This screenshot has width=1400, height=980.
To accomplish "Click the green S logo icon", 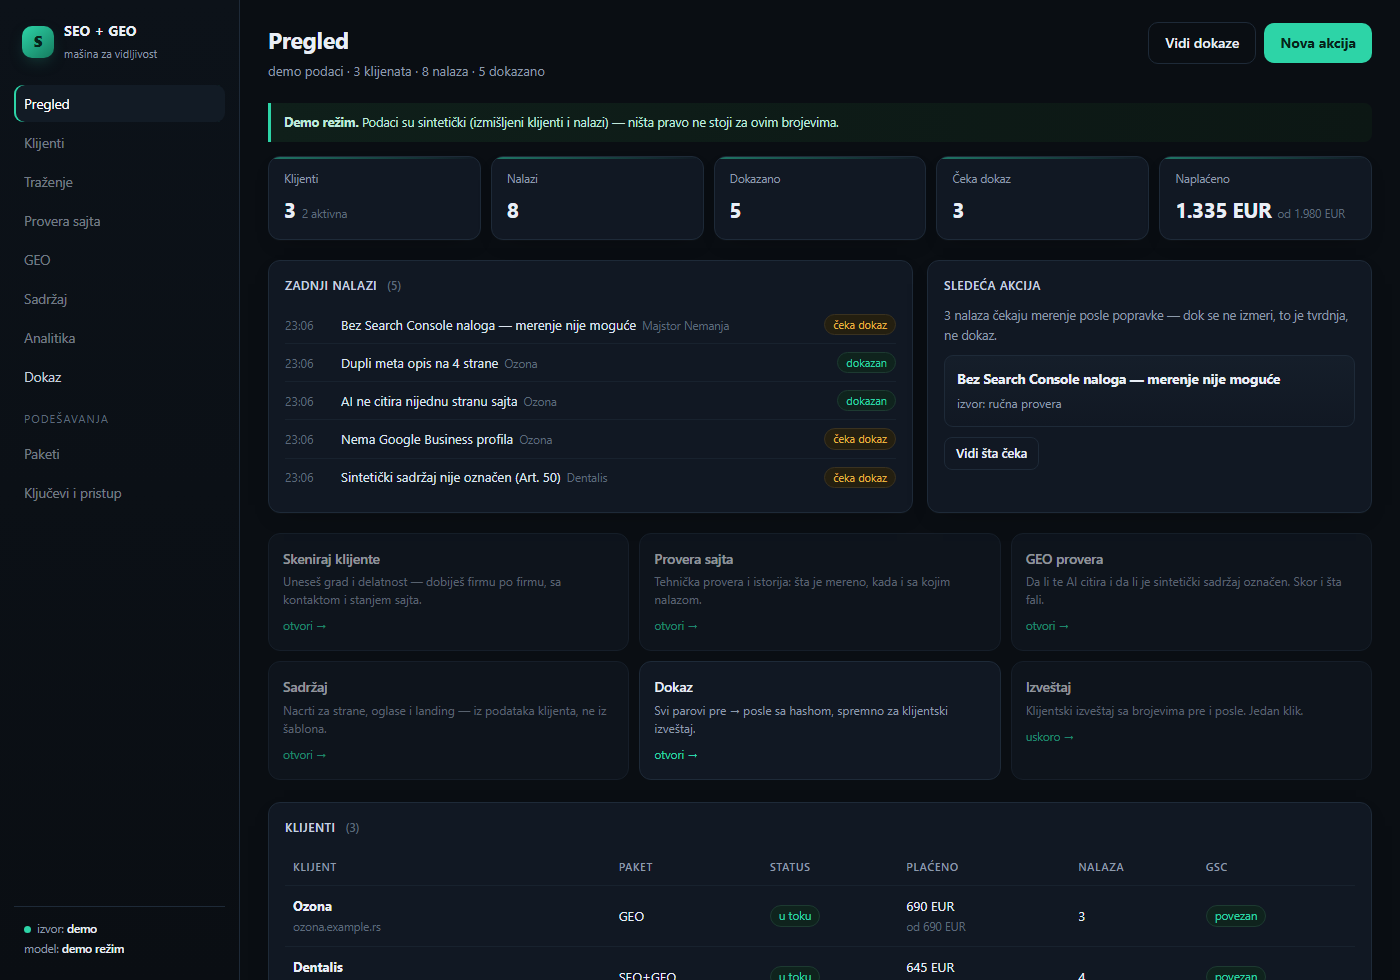I will pyautogui.click(x=38, y=42).
